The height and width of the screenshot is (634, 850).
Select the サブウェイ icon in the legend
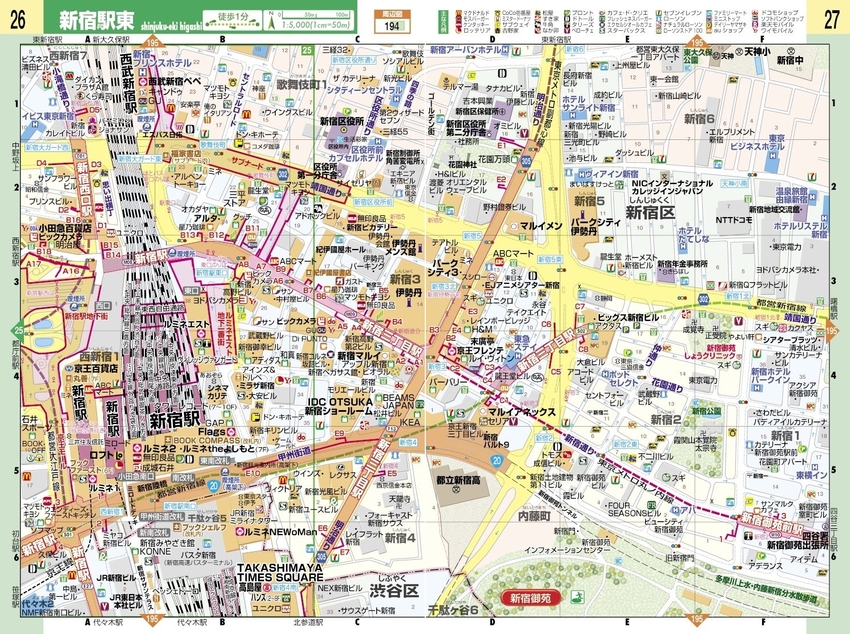coord(498,24)
